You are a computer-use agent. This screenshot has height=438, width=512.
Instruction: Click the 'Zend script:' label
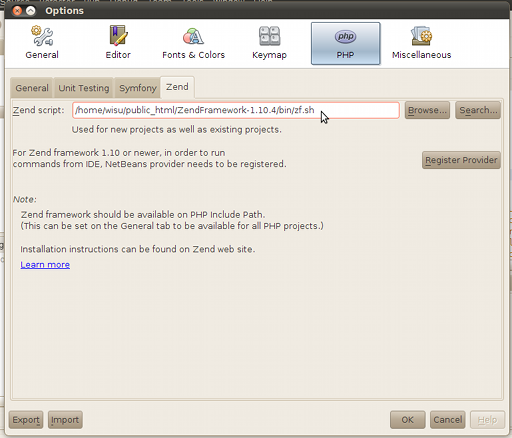[x=38, y=110]
